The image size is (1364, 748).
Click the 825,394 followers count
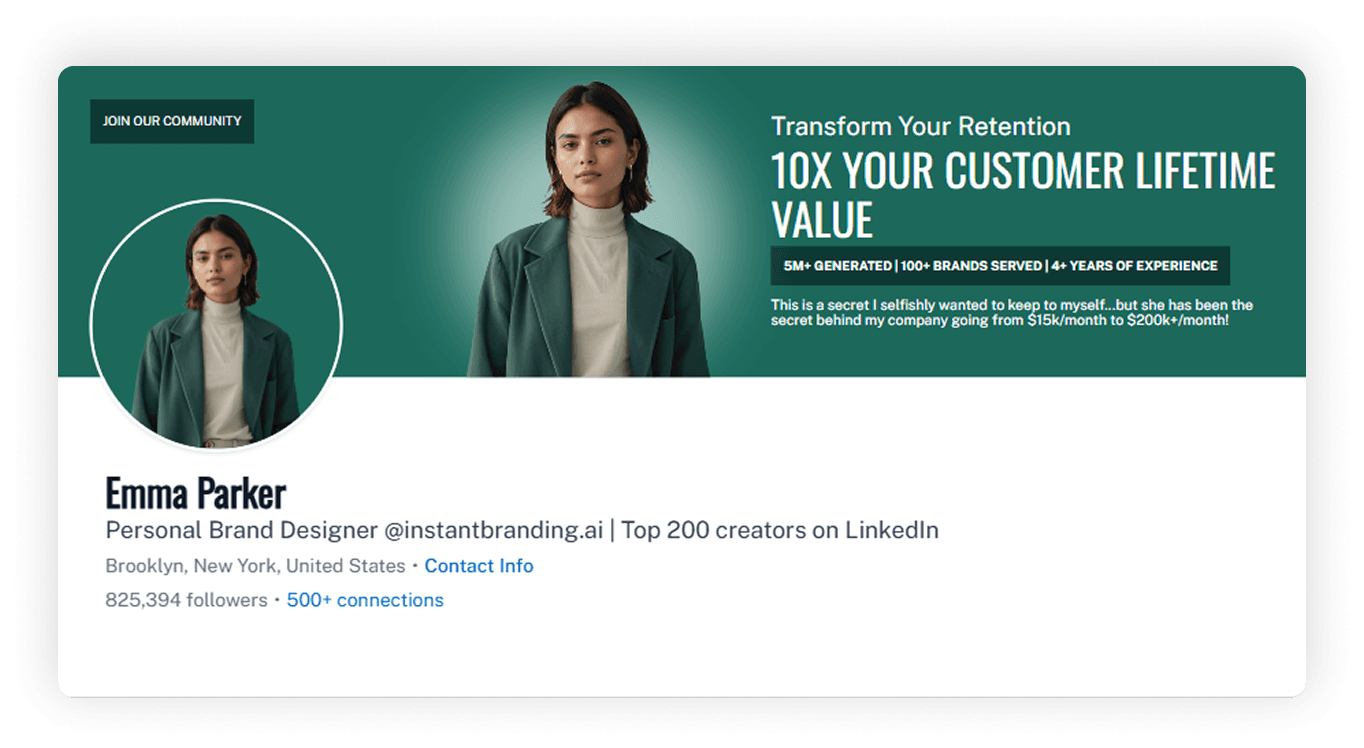[186, 600]
